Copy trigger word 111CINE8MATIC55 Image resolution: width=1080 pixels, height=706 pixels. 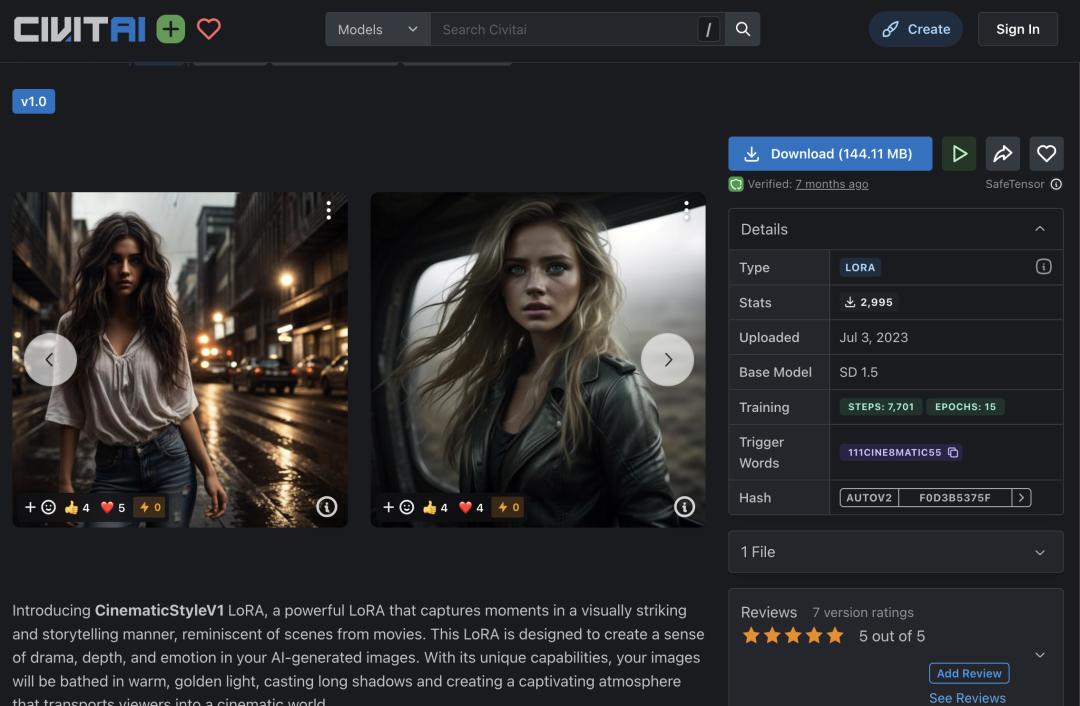pos(953,452)
